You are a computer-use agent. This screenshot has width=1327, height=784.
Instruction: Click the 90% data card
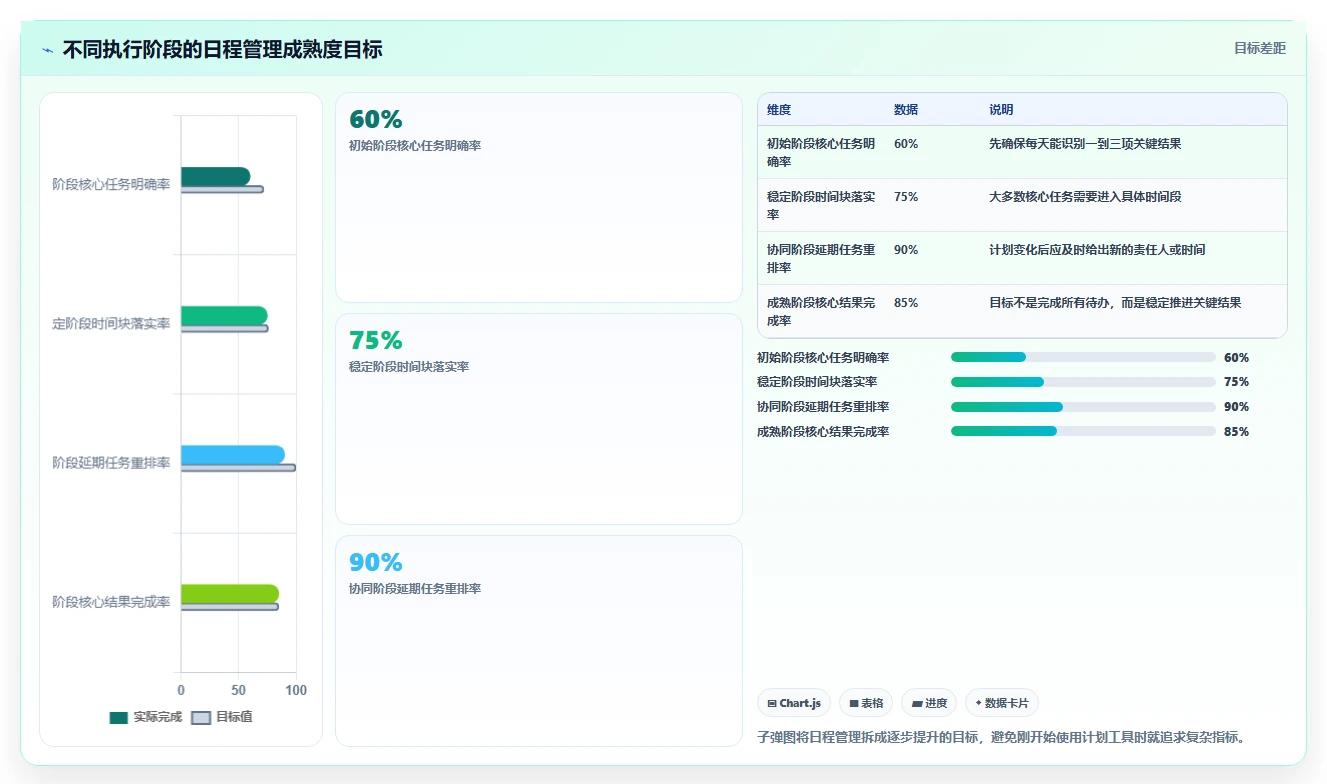tap(539, 641)
